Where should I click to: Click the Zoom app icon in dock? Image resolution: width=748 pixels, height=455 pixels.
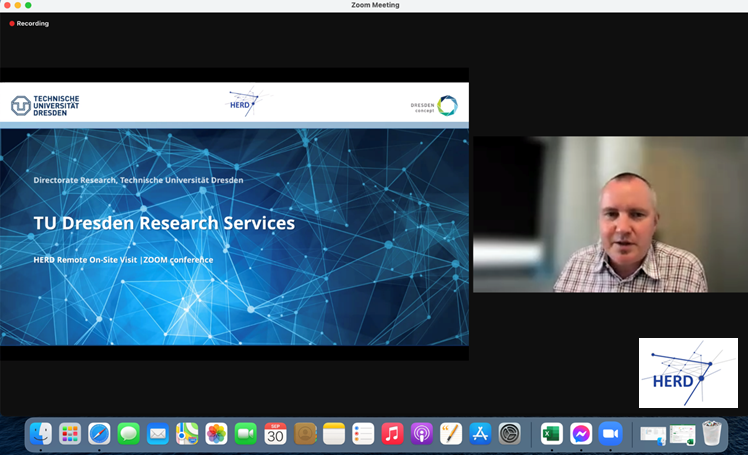610,434
